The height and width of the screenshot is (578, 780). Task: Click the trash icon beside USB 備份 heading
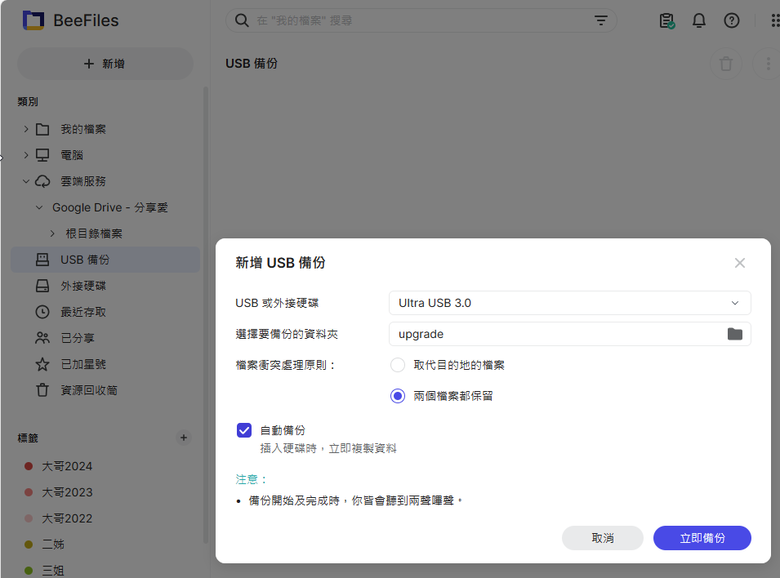726,64
